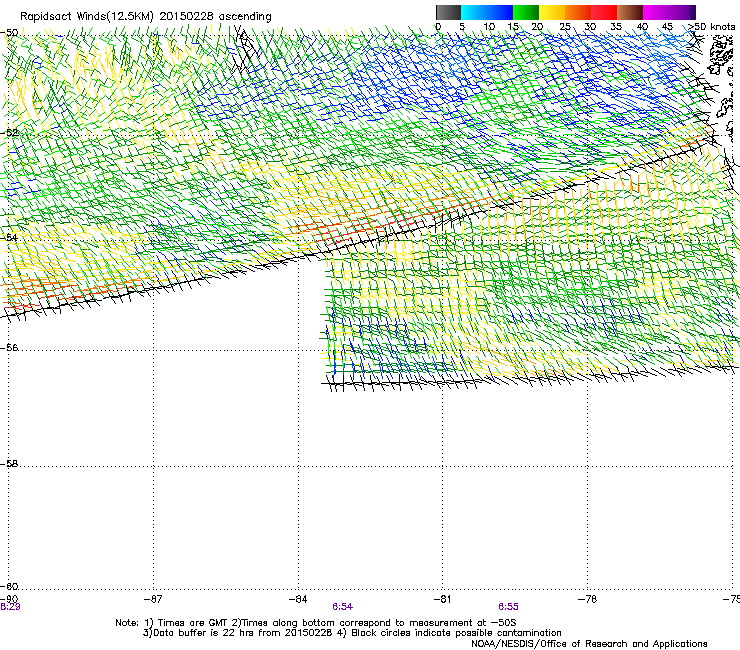The height and width of the screenshot is (650, 740).
Task: Click the cyan-blue 5-15 knots legend swatch
Action: pyautogui.click(x=487, y=12)
